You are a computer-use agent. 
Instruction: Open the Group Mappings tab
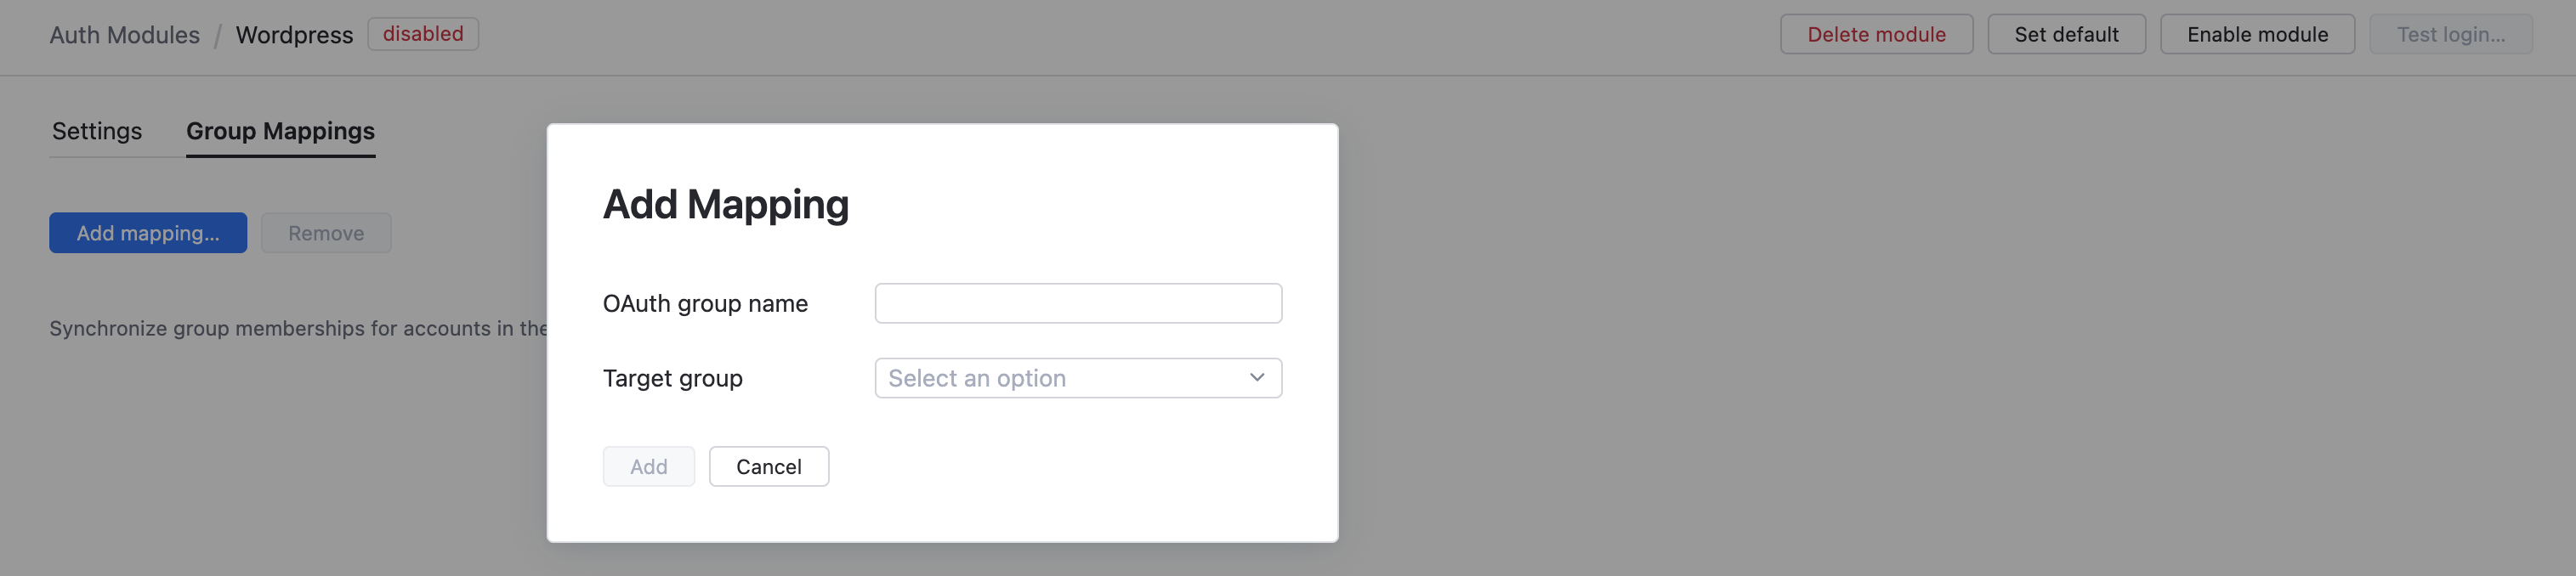pos(280,130)
